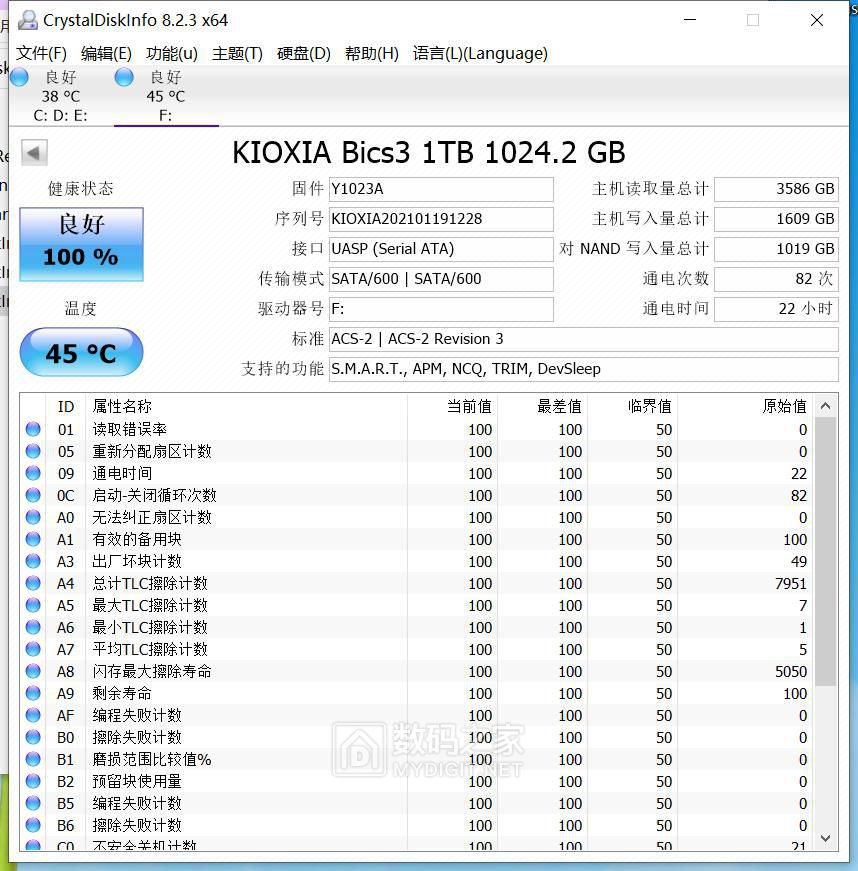Screen dimensions: 858x871
Task: Click the raw value 49 in A3 row
Action: (799, 562)
